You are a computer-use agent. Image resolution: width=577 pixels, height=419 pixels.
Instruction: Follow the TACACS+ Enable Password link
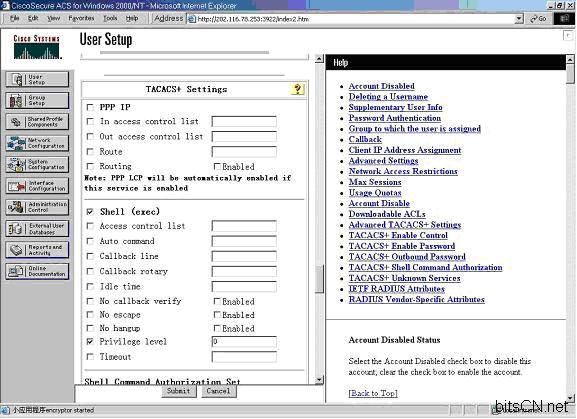click(401, 246)
